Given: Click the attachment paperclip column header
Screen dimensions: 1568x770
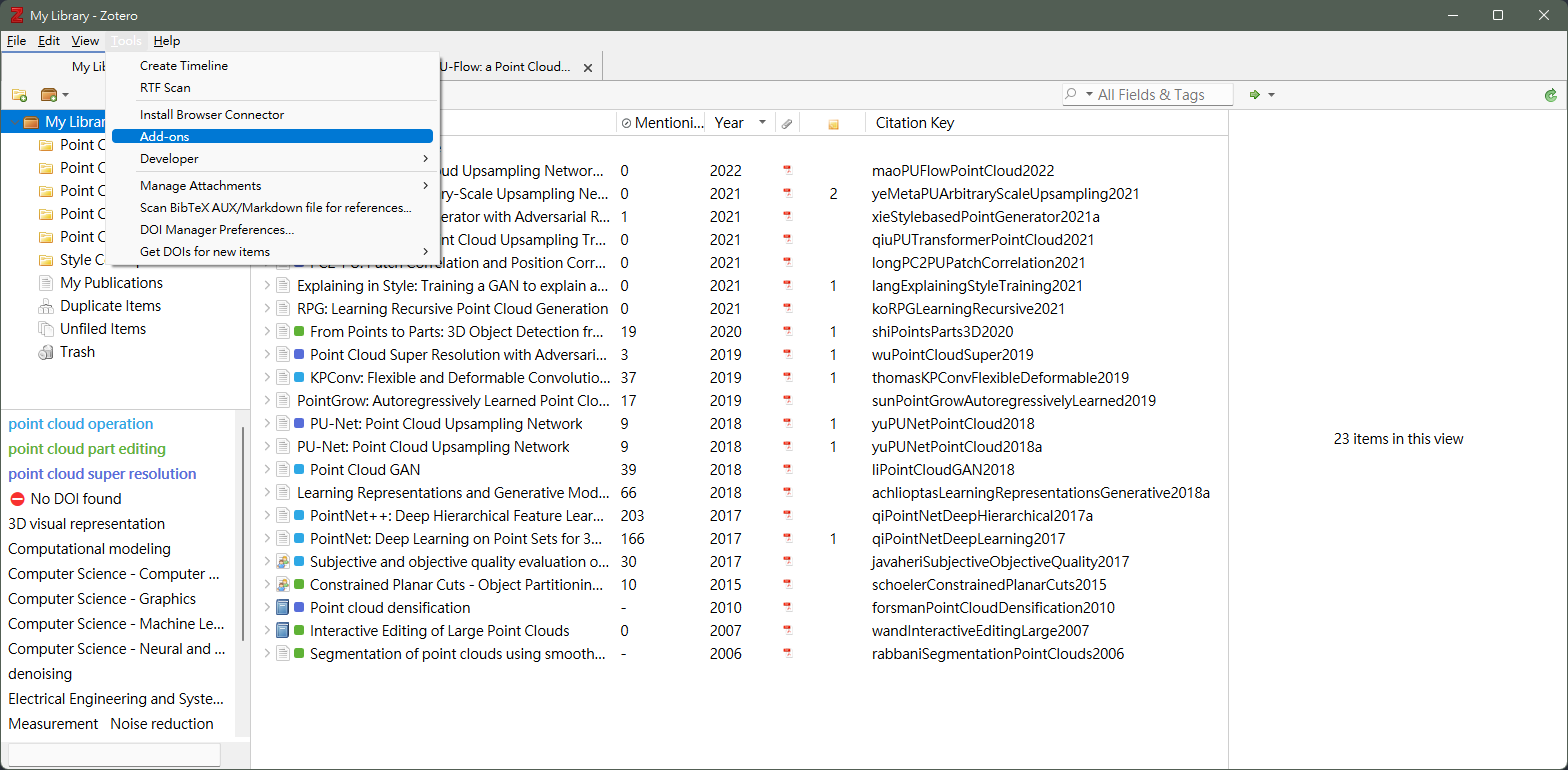Looking at the screenshot, I should click(787, 123).
